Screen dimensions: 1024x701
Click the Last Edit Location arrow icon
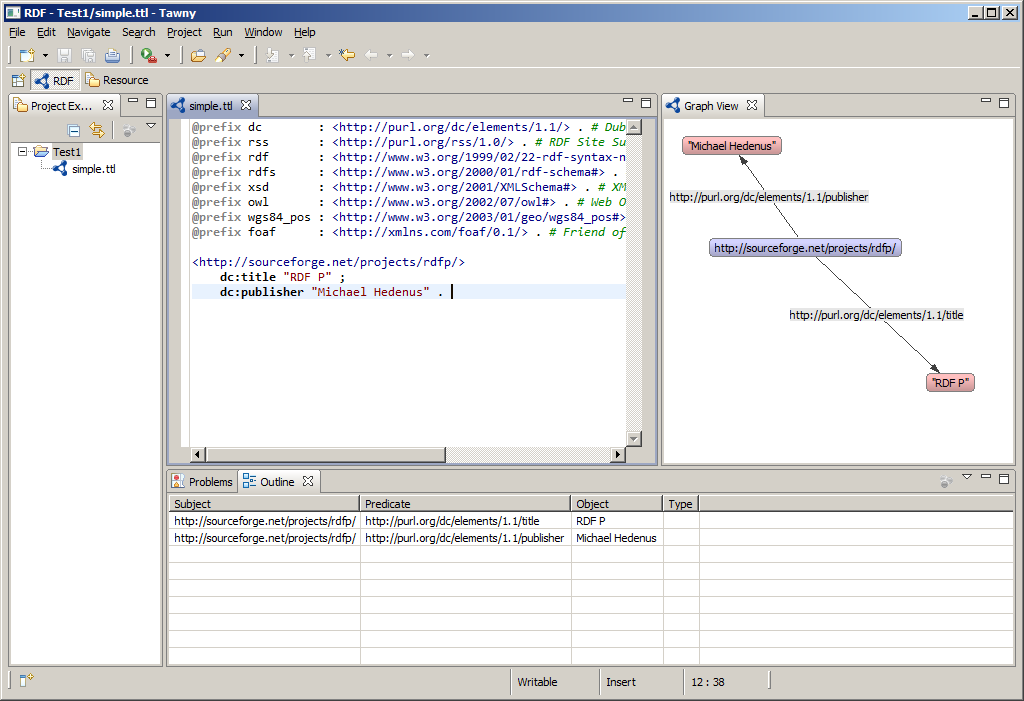click(347, 56)
